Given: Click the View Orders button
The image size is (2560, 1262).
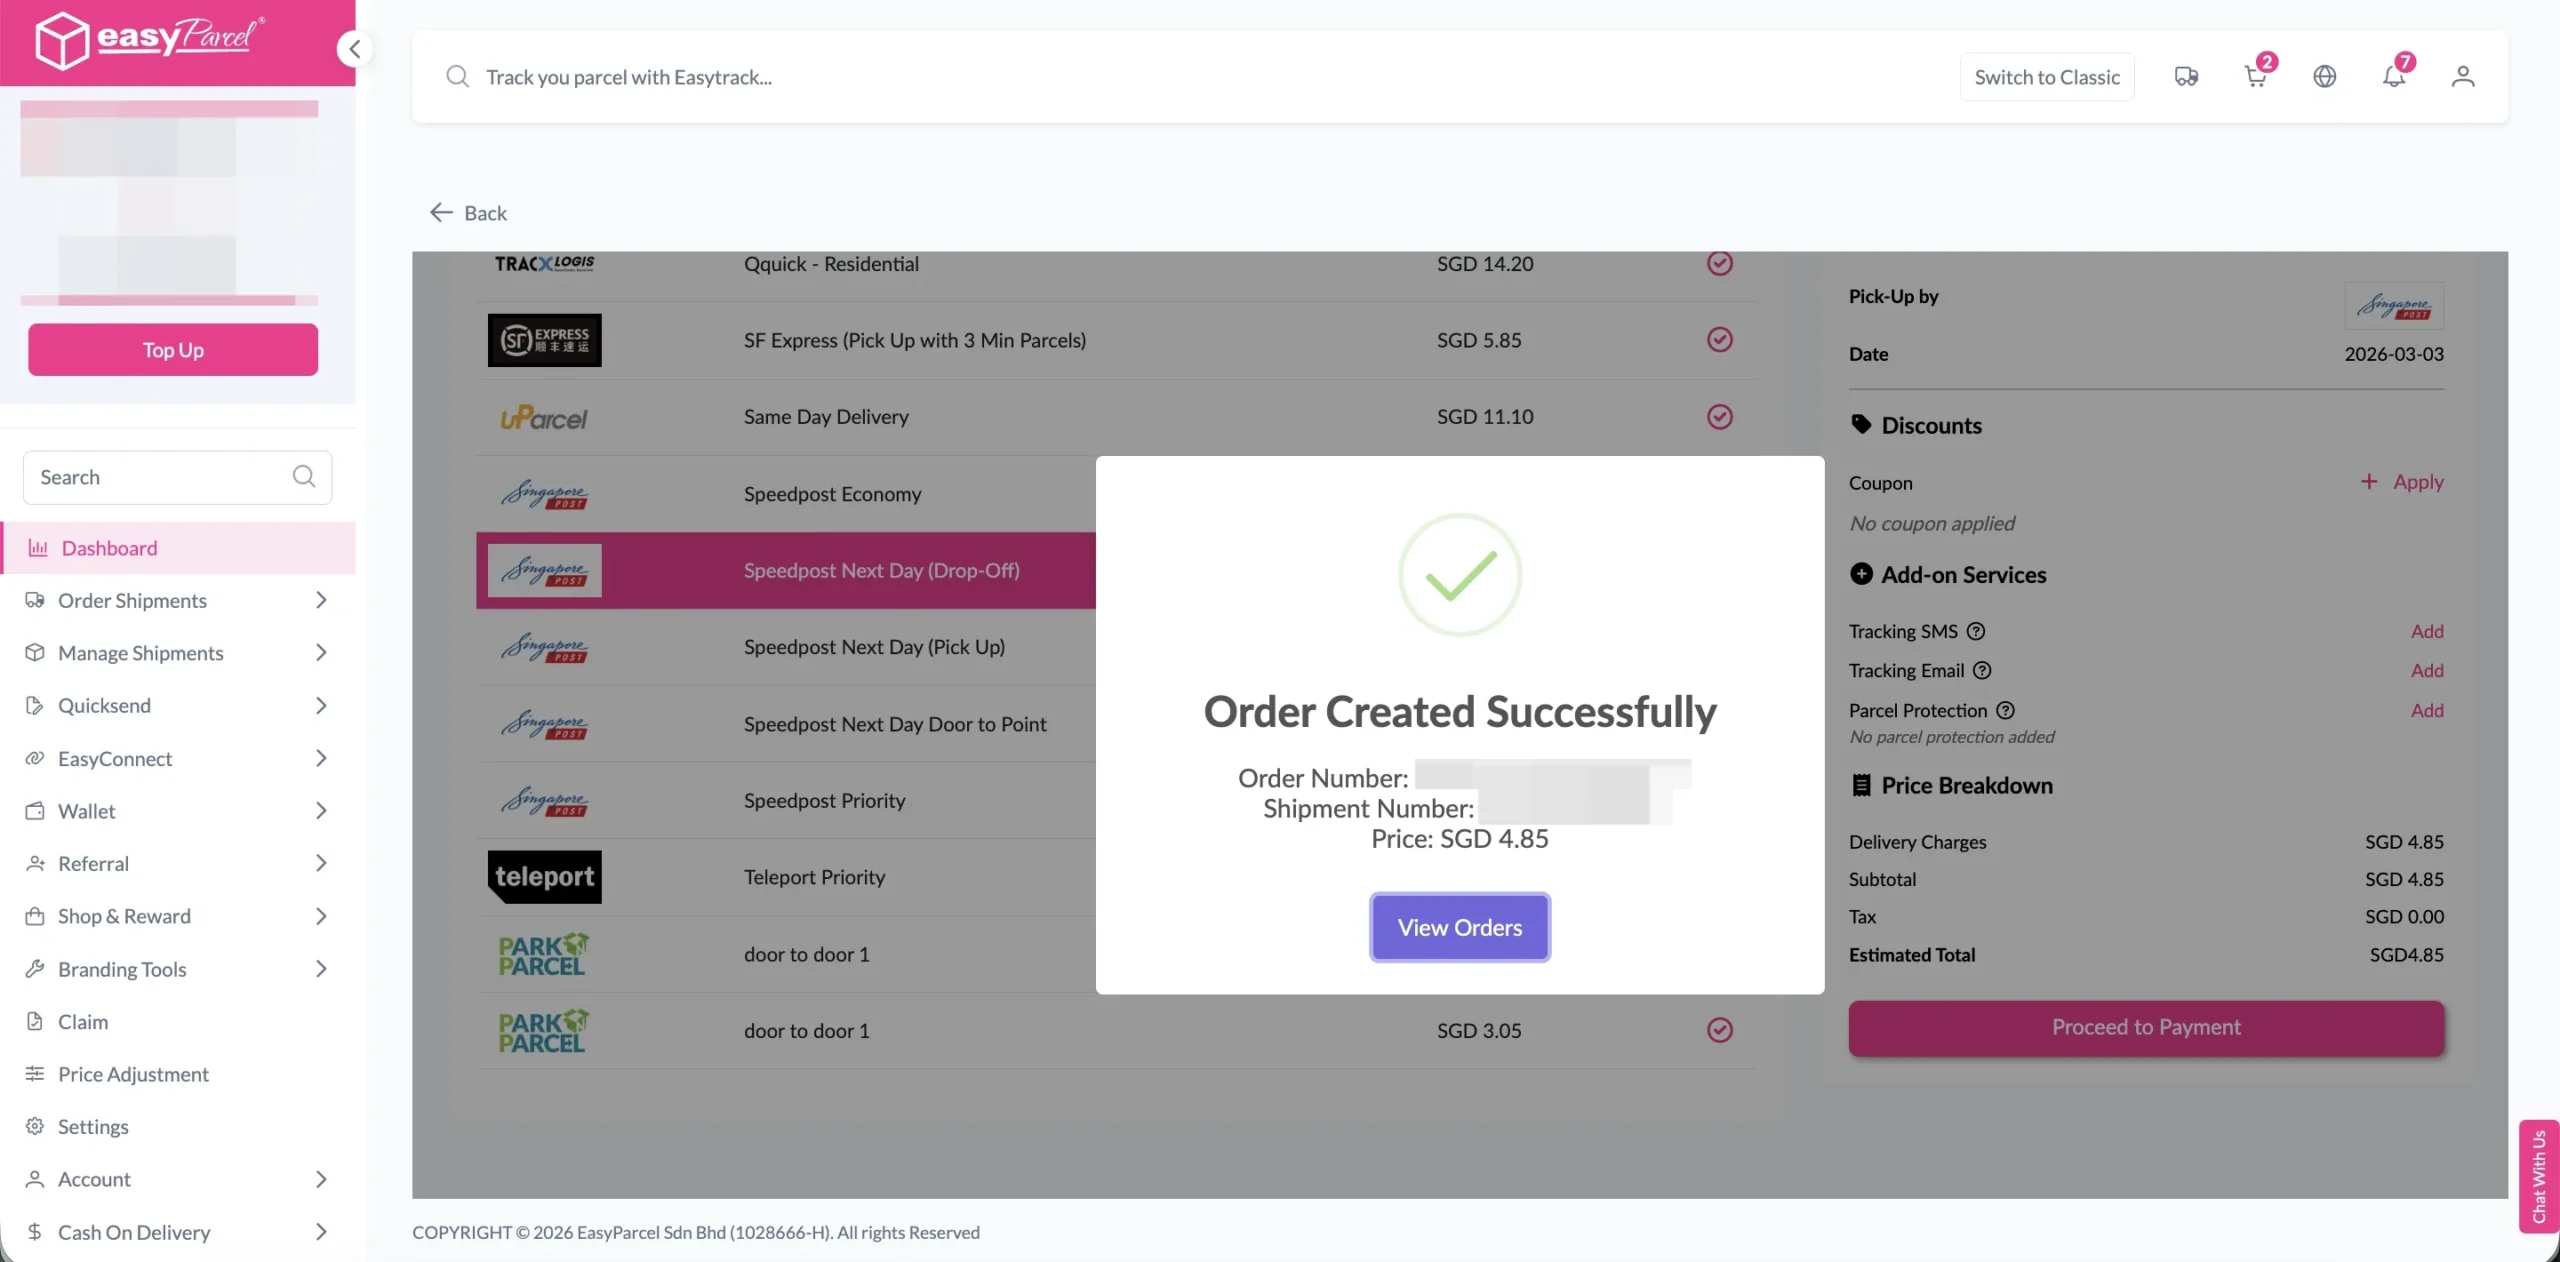Looking at the screenshot, I should click(x=1459, y=928).
